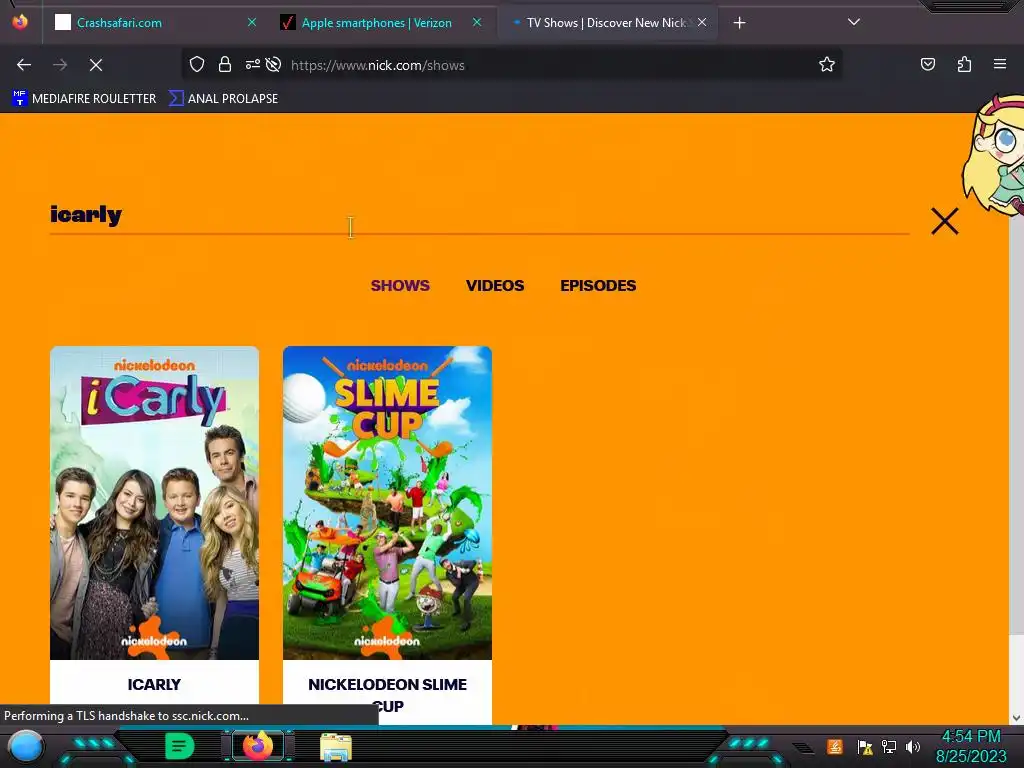The height and width of the screenshot is (768, 1024).
Task: Go back with the browser back arrow
Action: (24, 65)
